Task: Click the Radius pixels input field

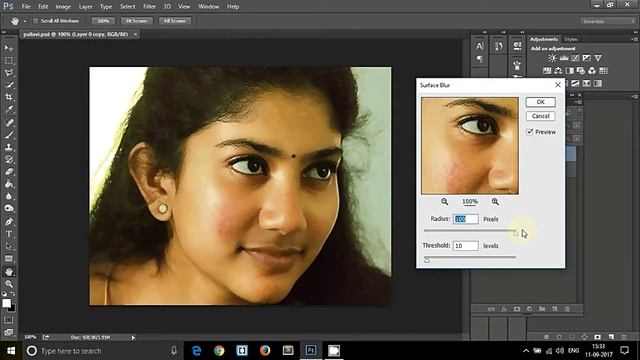Action: [465, 219]
